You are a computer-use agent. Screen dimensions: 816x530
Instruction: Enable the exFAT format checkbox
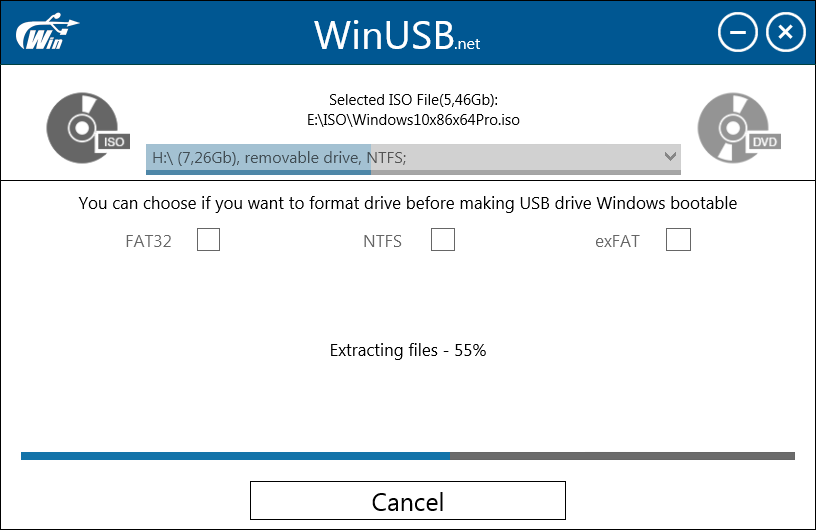coord(678,239)
